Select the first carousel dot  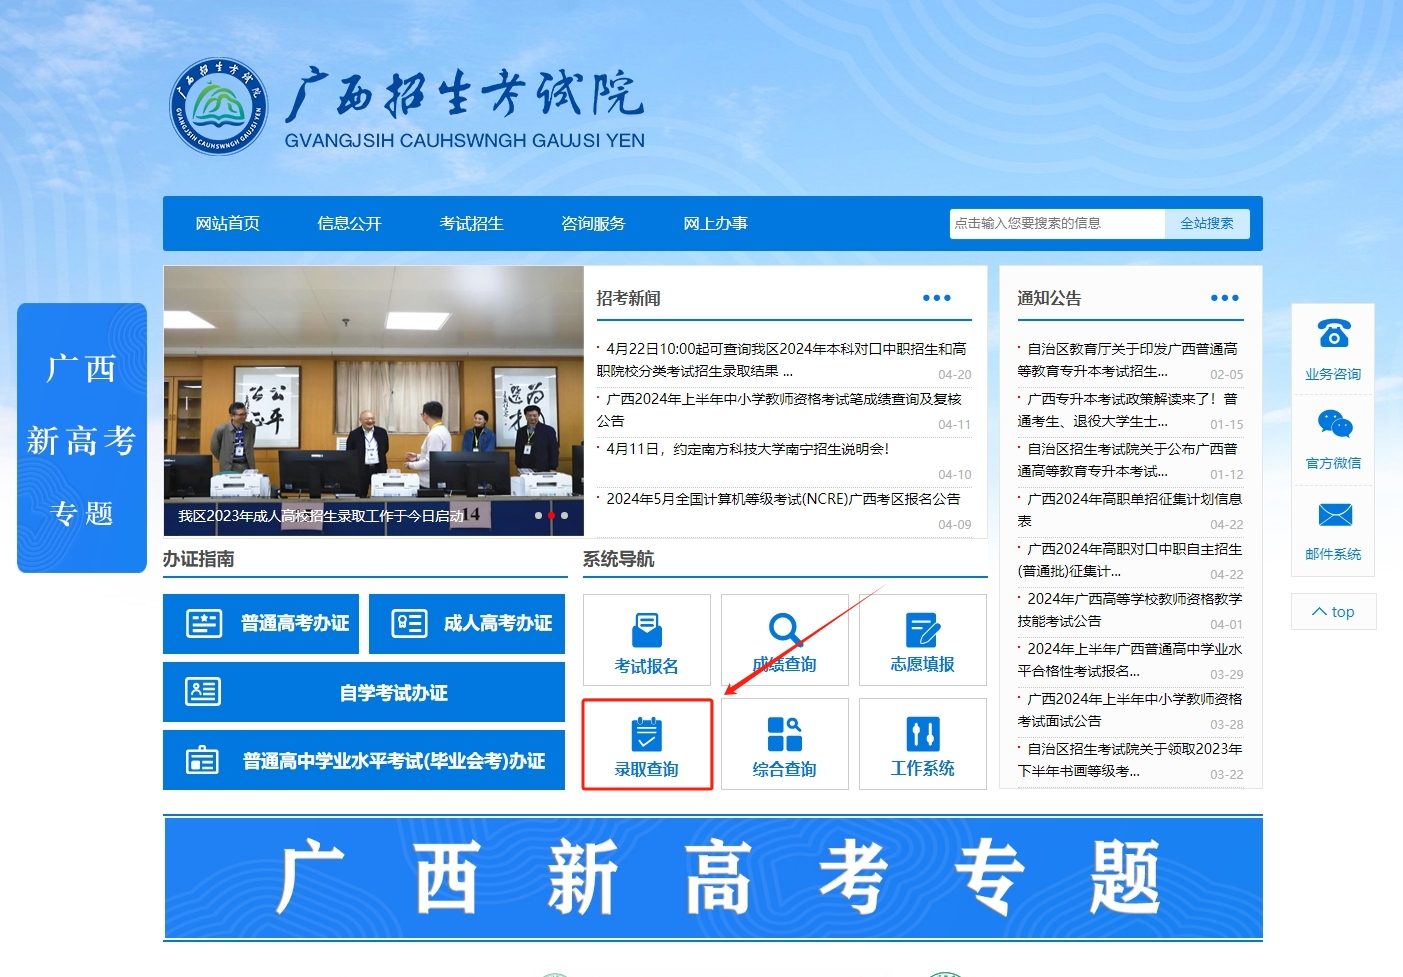tap(538, 516)
